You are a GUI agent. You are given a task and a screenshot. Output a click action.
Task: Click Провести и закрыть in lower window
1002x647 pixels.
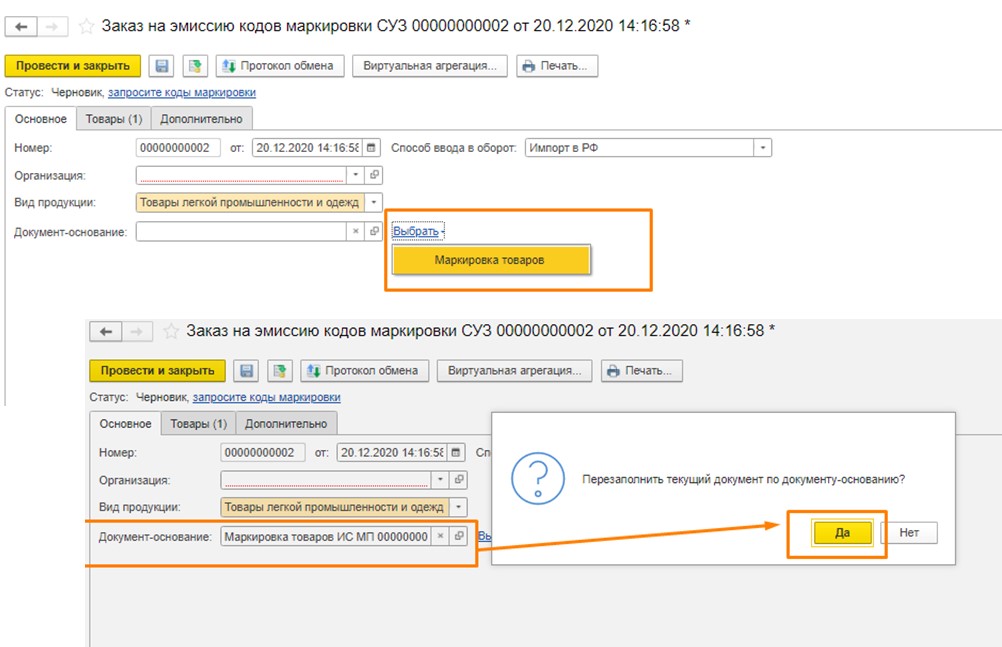(157, 371)
